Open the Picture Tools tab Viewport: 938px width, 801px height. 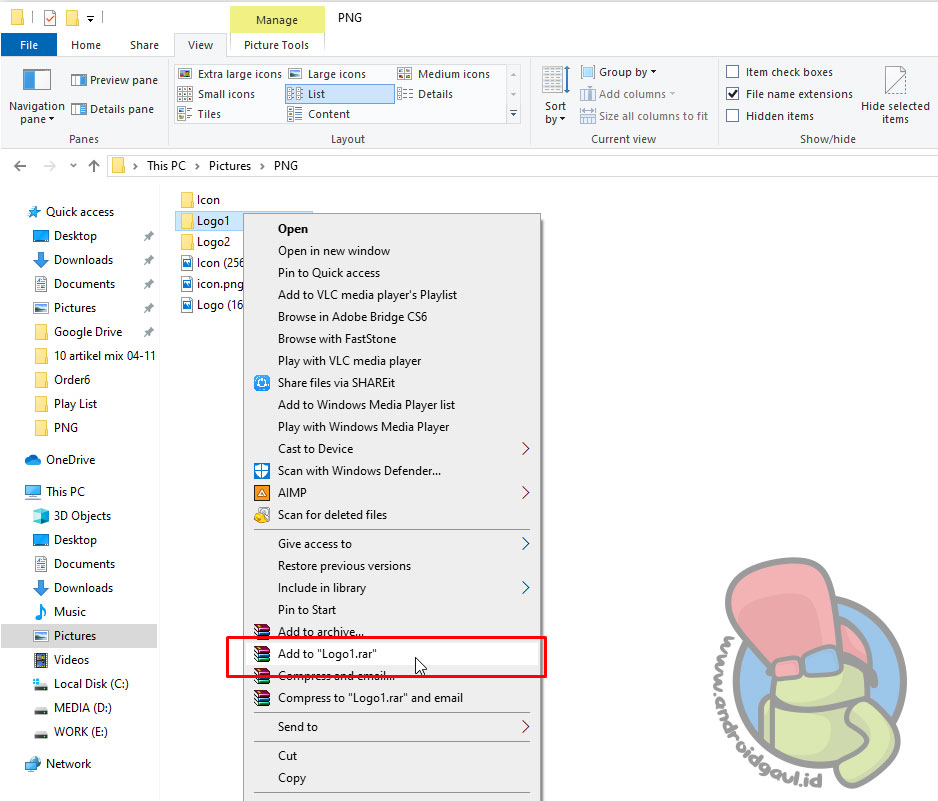tap(276, 45)
